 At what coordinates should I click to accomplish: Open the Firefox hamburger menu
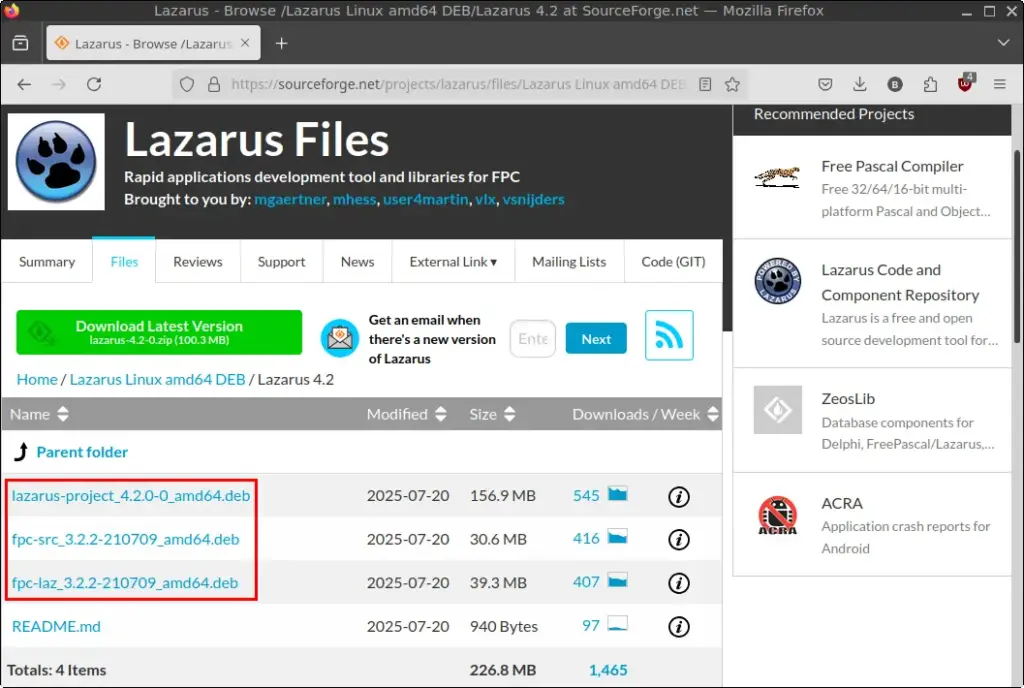[x=999, y=84]
